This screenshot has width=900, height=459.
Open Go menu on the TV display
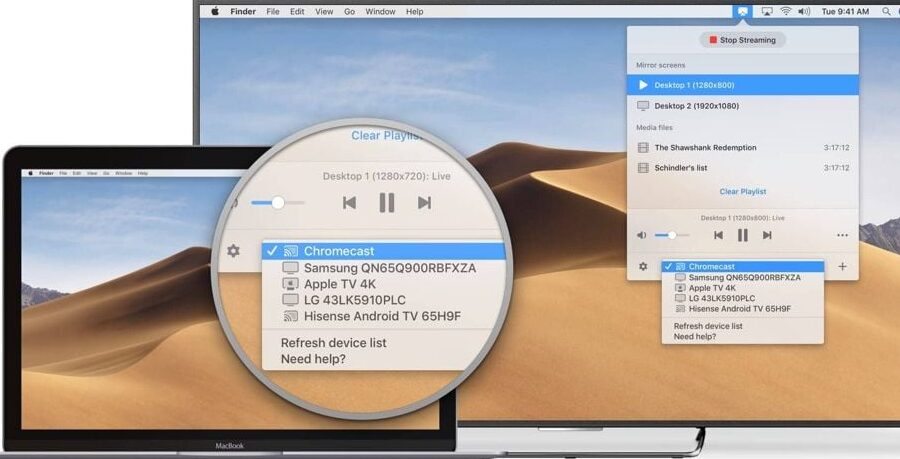point(350,11)
